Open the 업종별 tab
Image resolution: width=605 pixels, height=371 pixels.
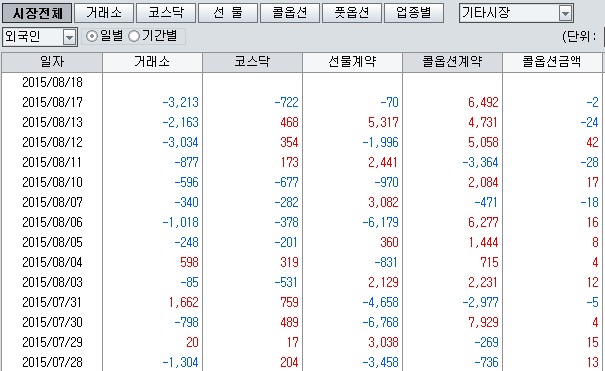pyautogui.click(x=414, y=13)
